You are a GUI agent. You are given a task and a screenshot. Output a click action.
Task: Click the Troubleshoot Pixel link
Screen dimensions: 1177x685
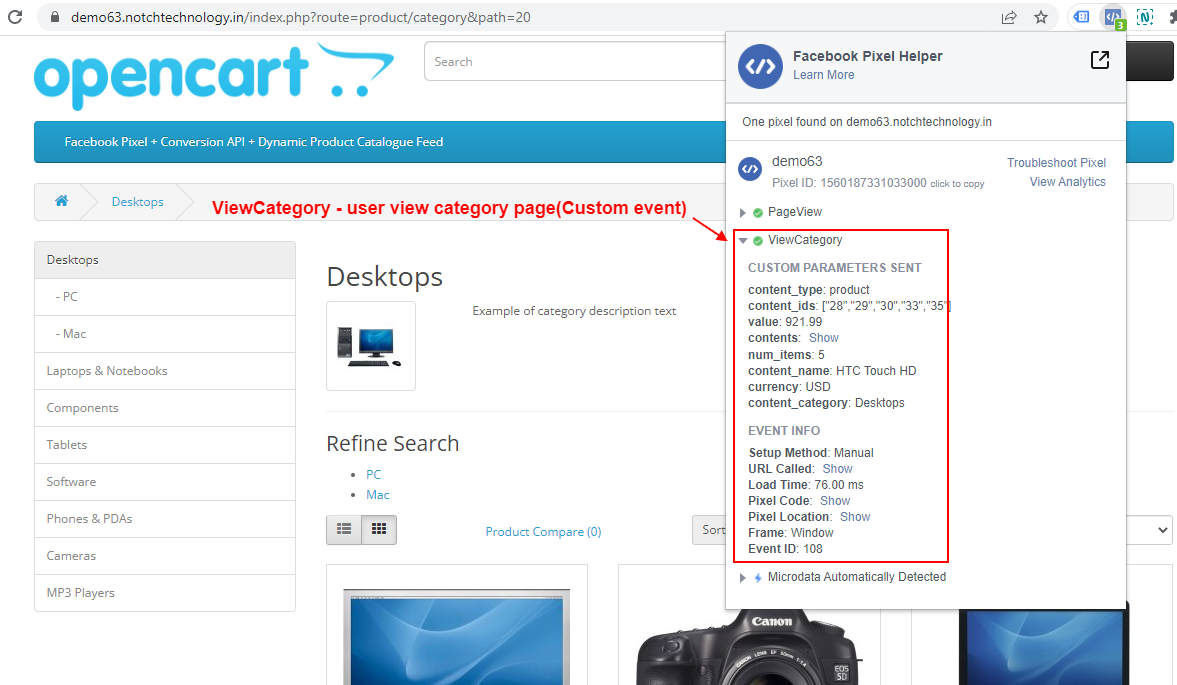coord(1057,162)
